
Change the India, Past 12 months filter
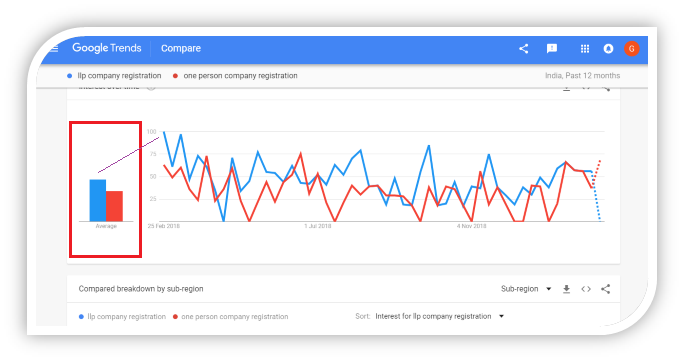(582, 75)
